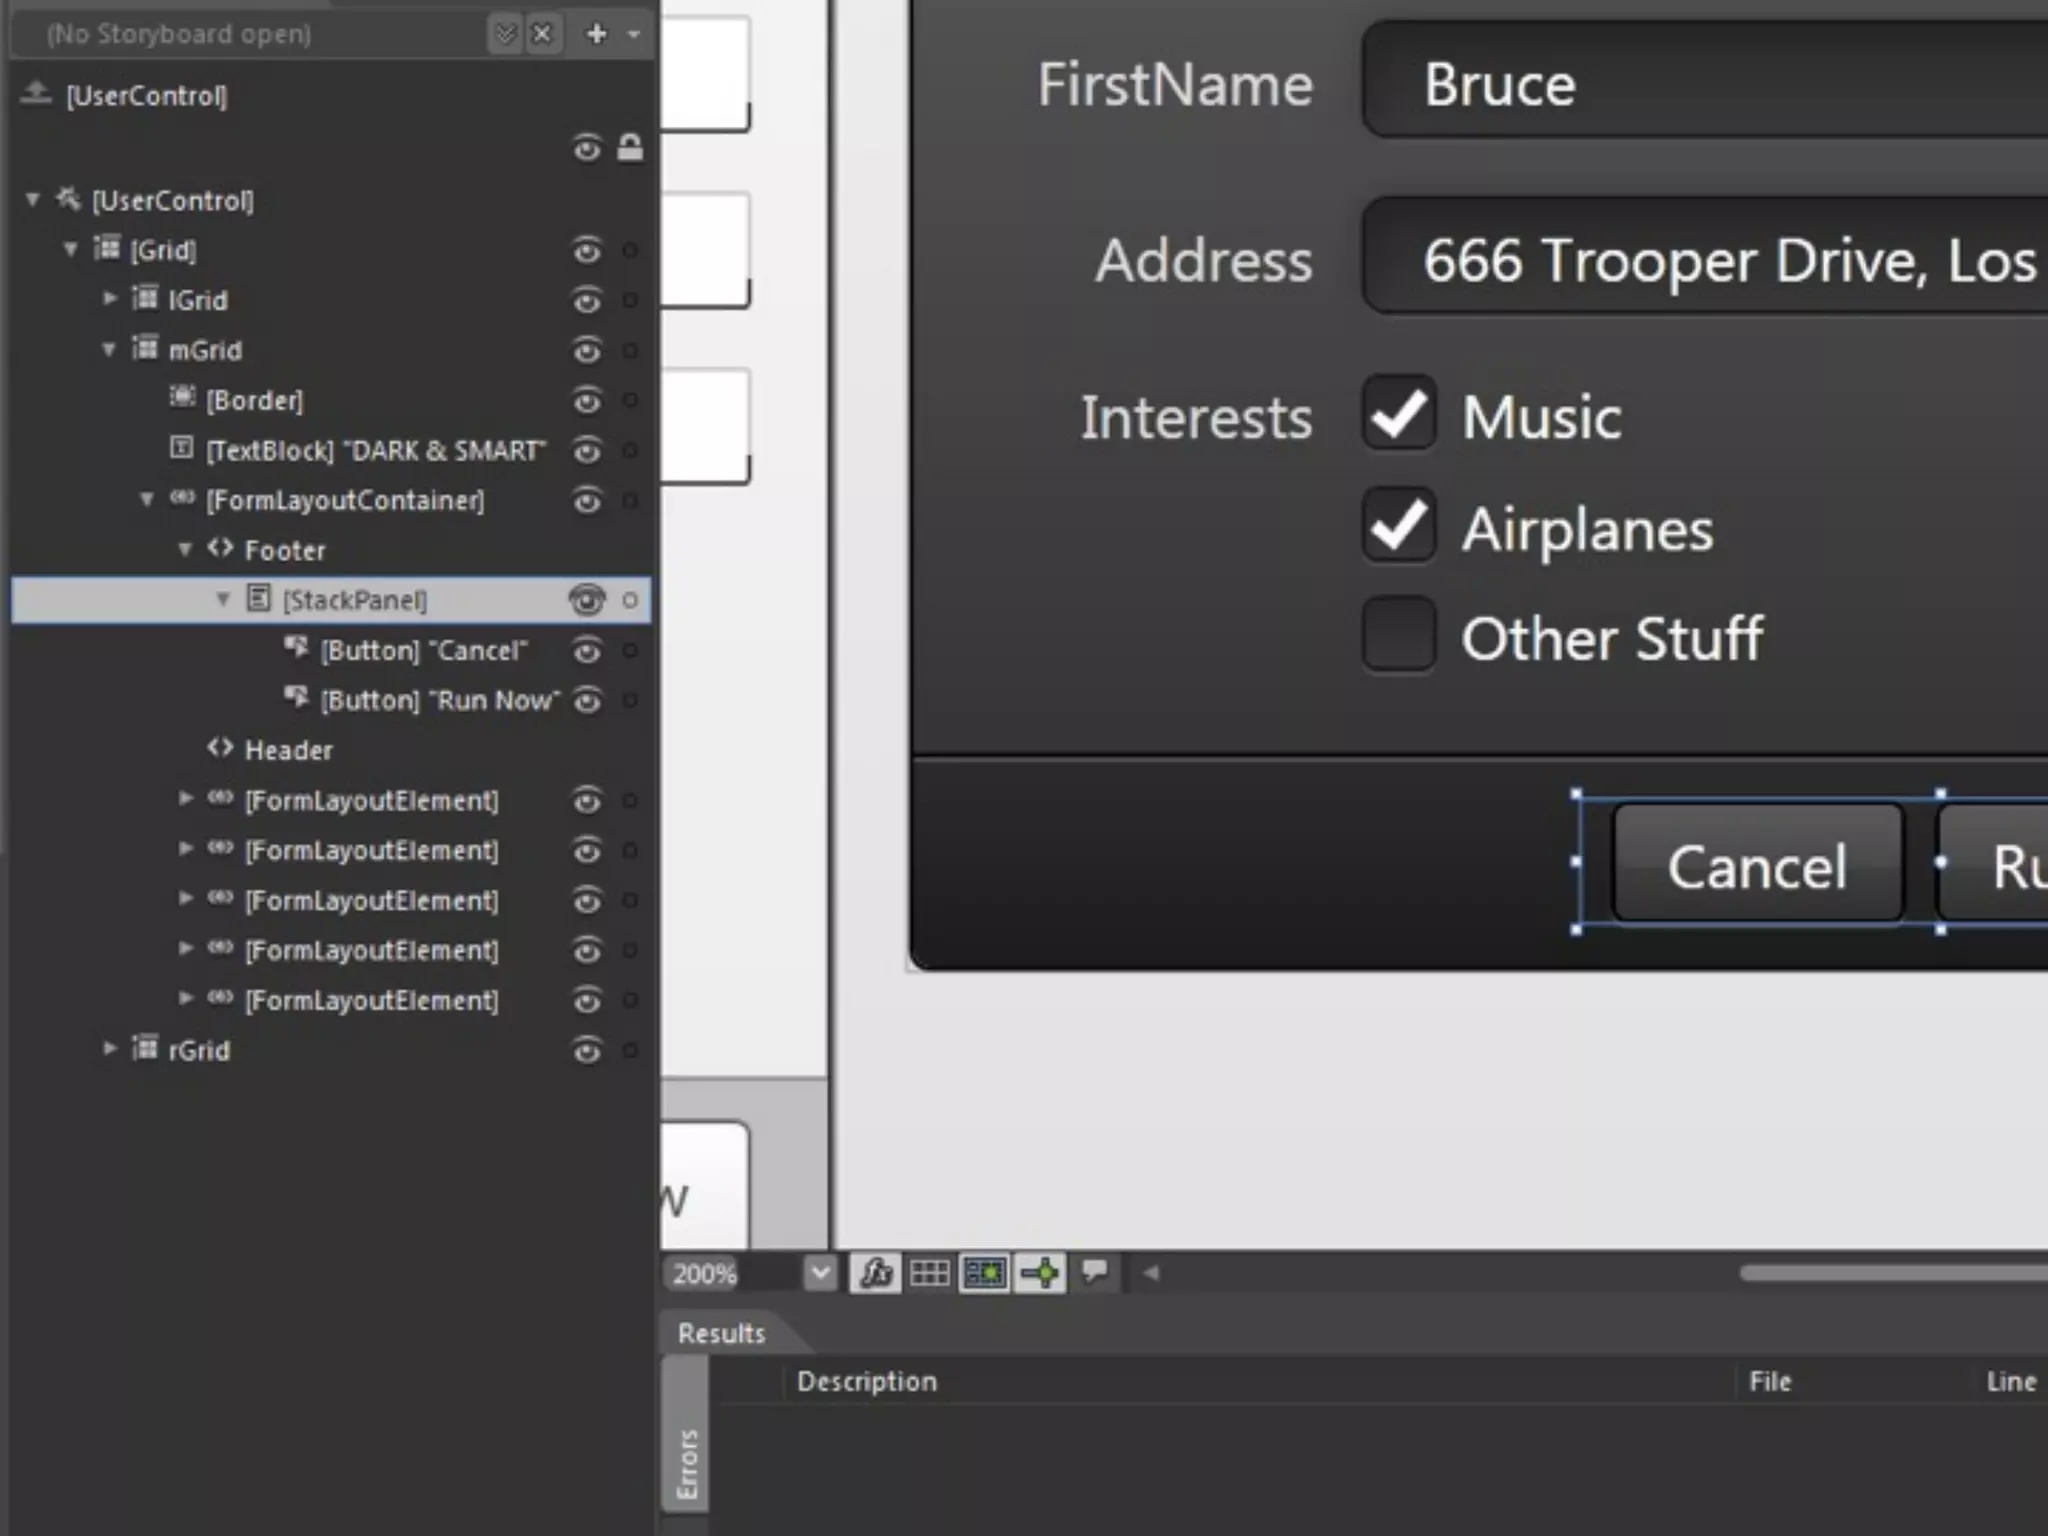The image size is (2048, 1536).
Task: Toggle snapping to snaplines icon
Action: tap(1040, 1273)
